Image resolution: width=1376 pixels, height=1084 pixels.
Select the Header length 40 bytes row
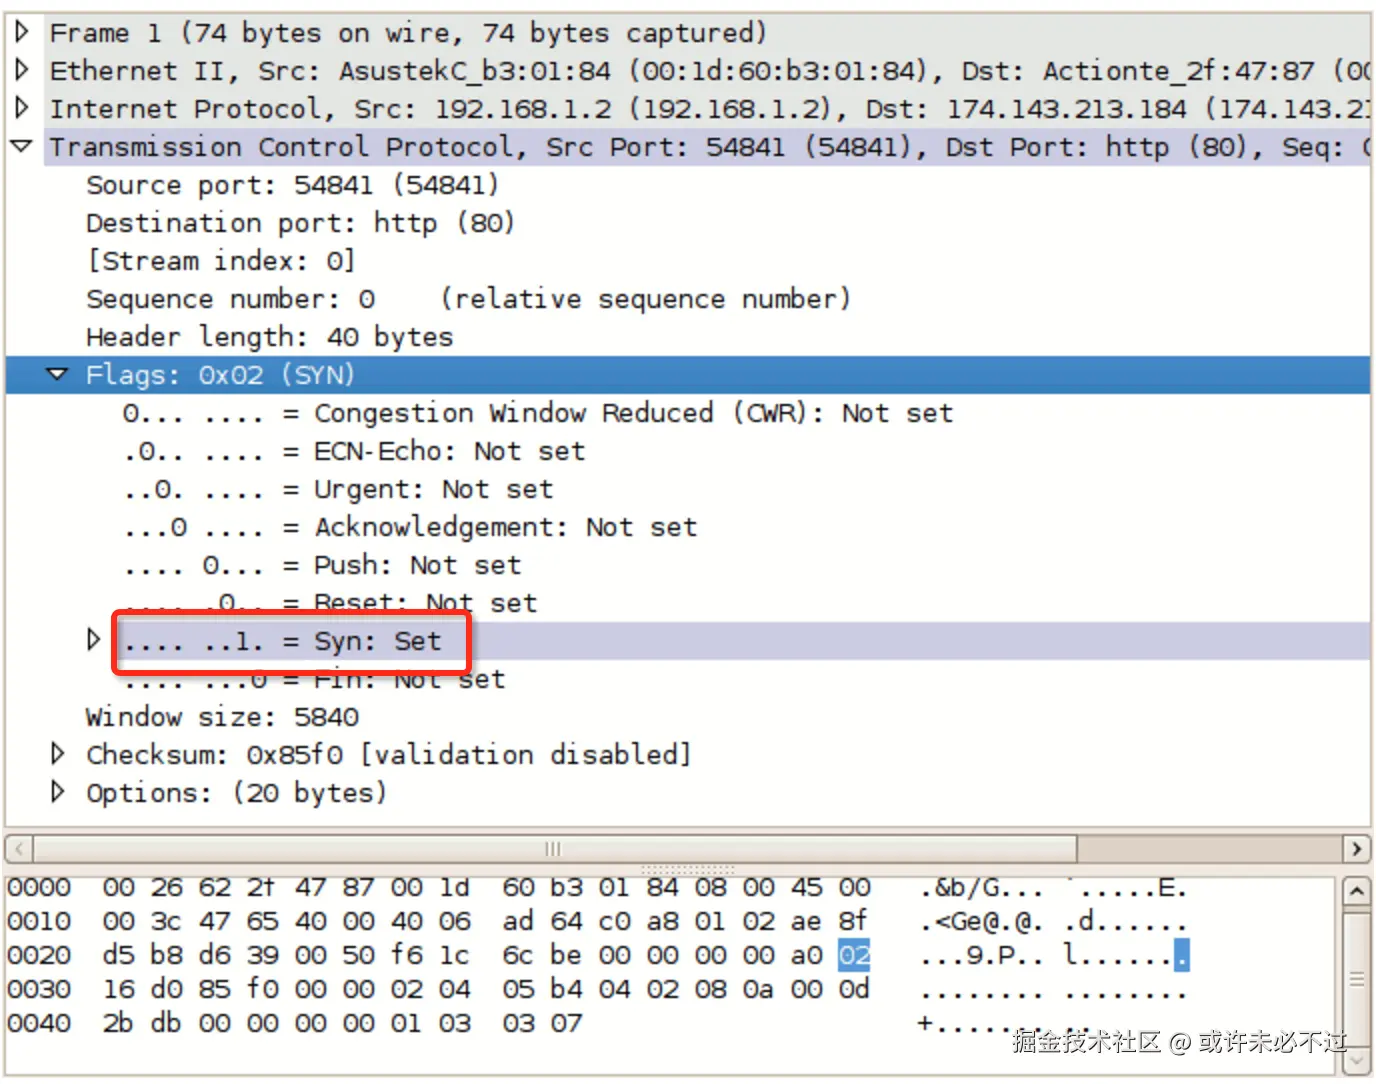268,336
